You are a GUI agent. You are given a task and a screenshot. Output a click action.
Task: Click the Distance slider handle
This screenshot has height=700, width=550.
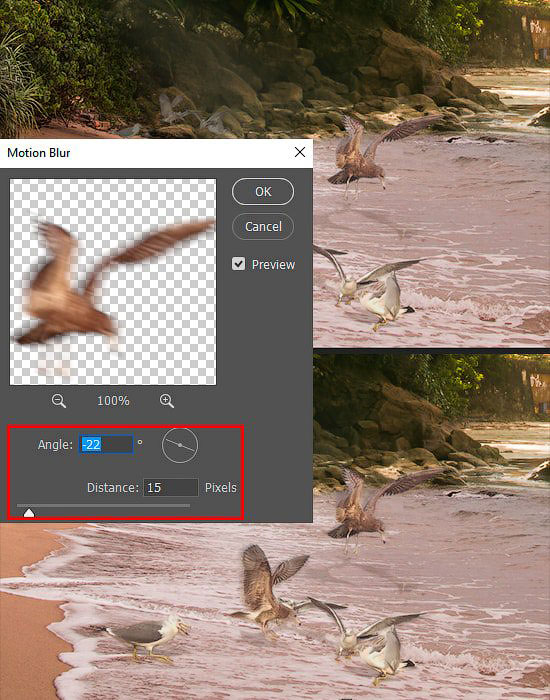click(29, 512)
